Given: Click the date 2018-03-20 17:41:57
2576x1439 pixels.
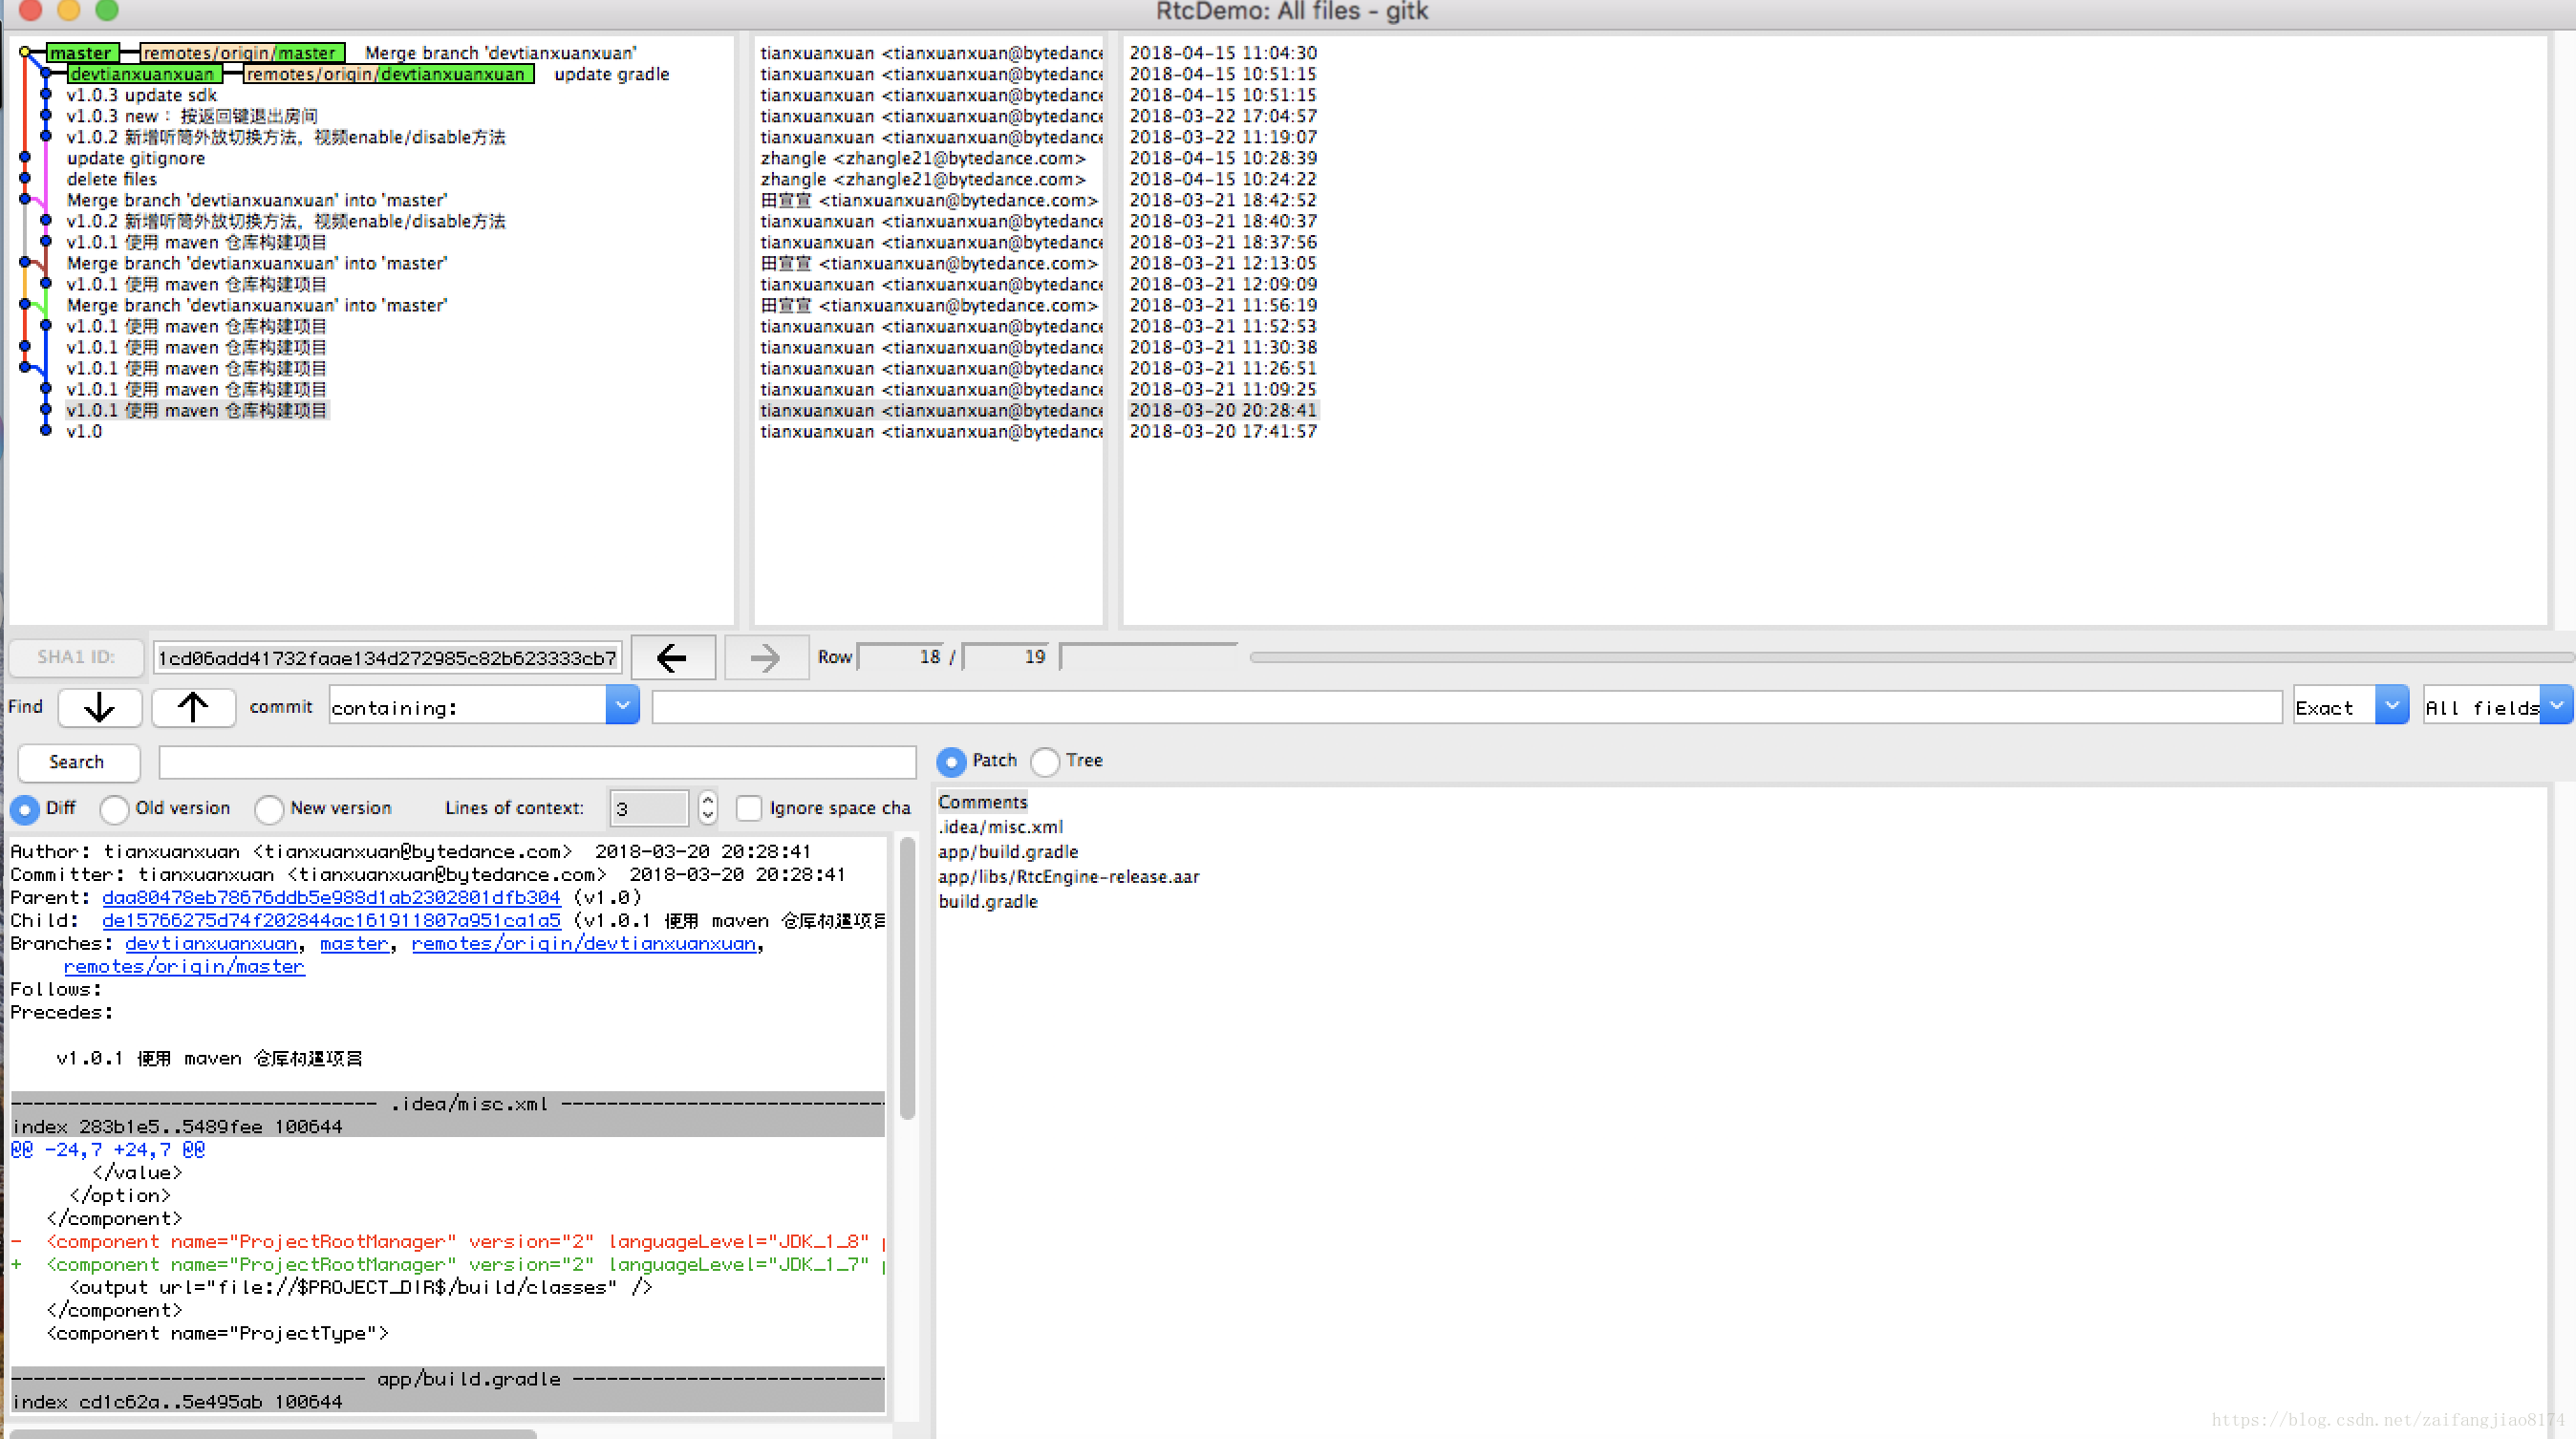Looking at the screenshot, I should pos(1223,431).
